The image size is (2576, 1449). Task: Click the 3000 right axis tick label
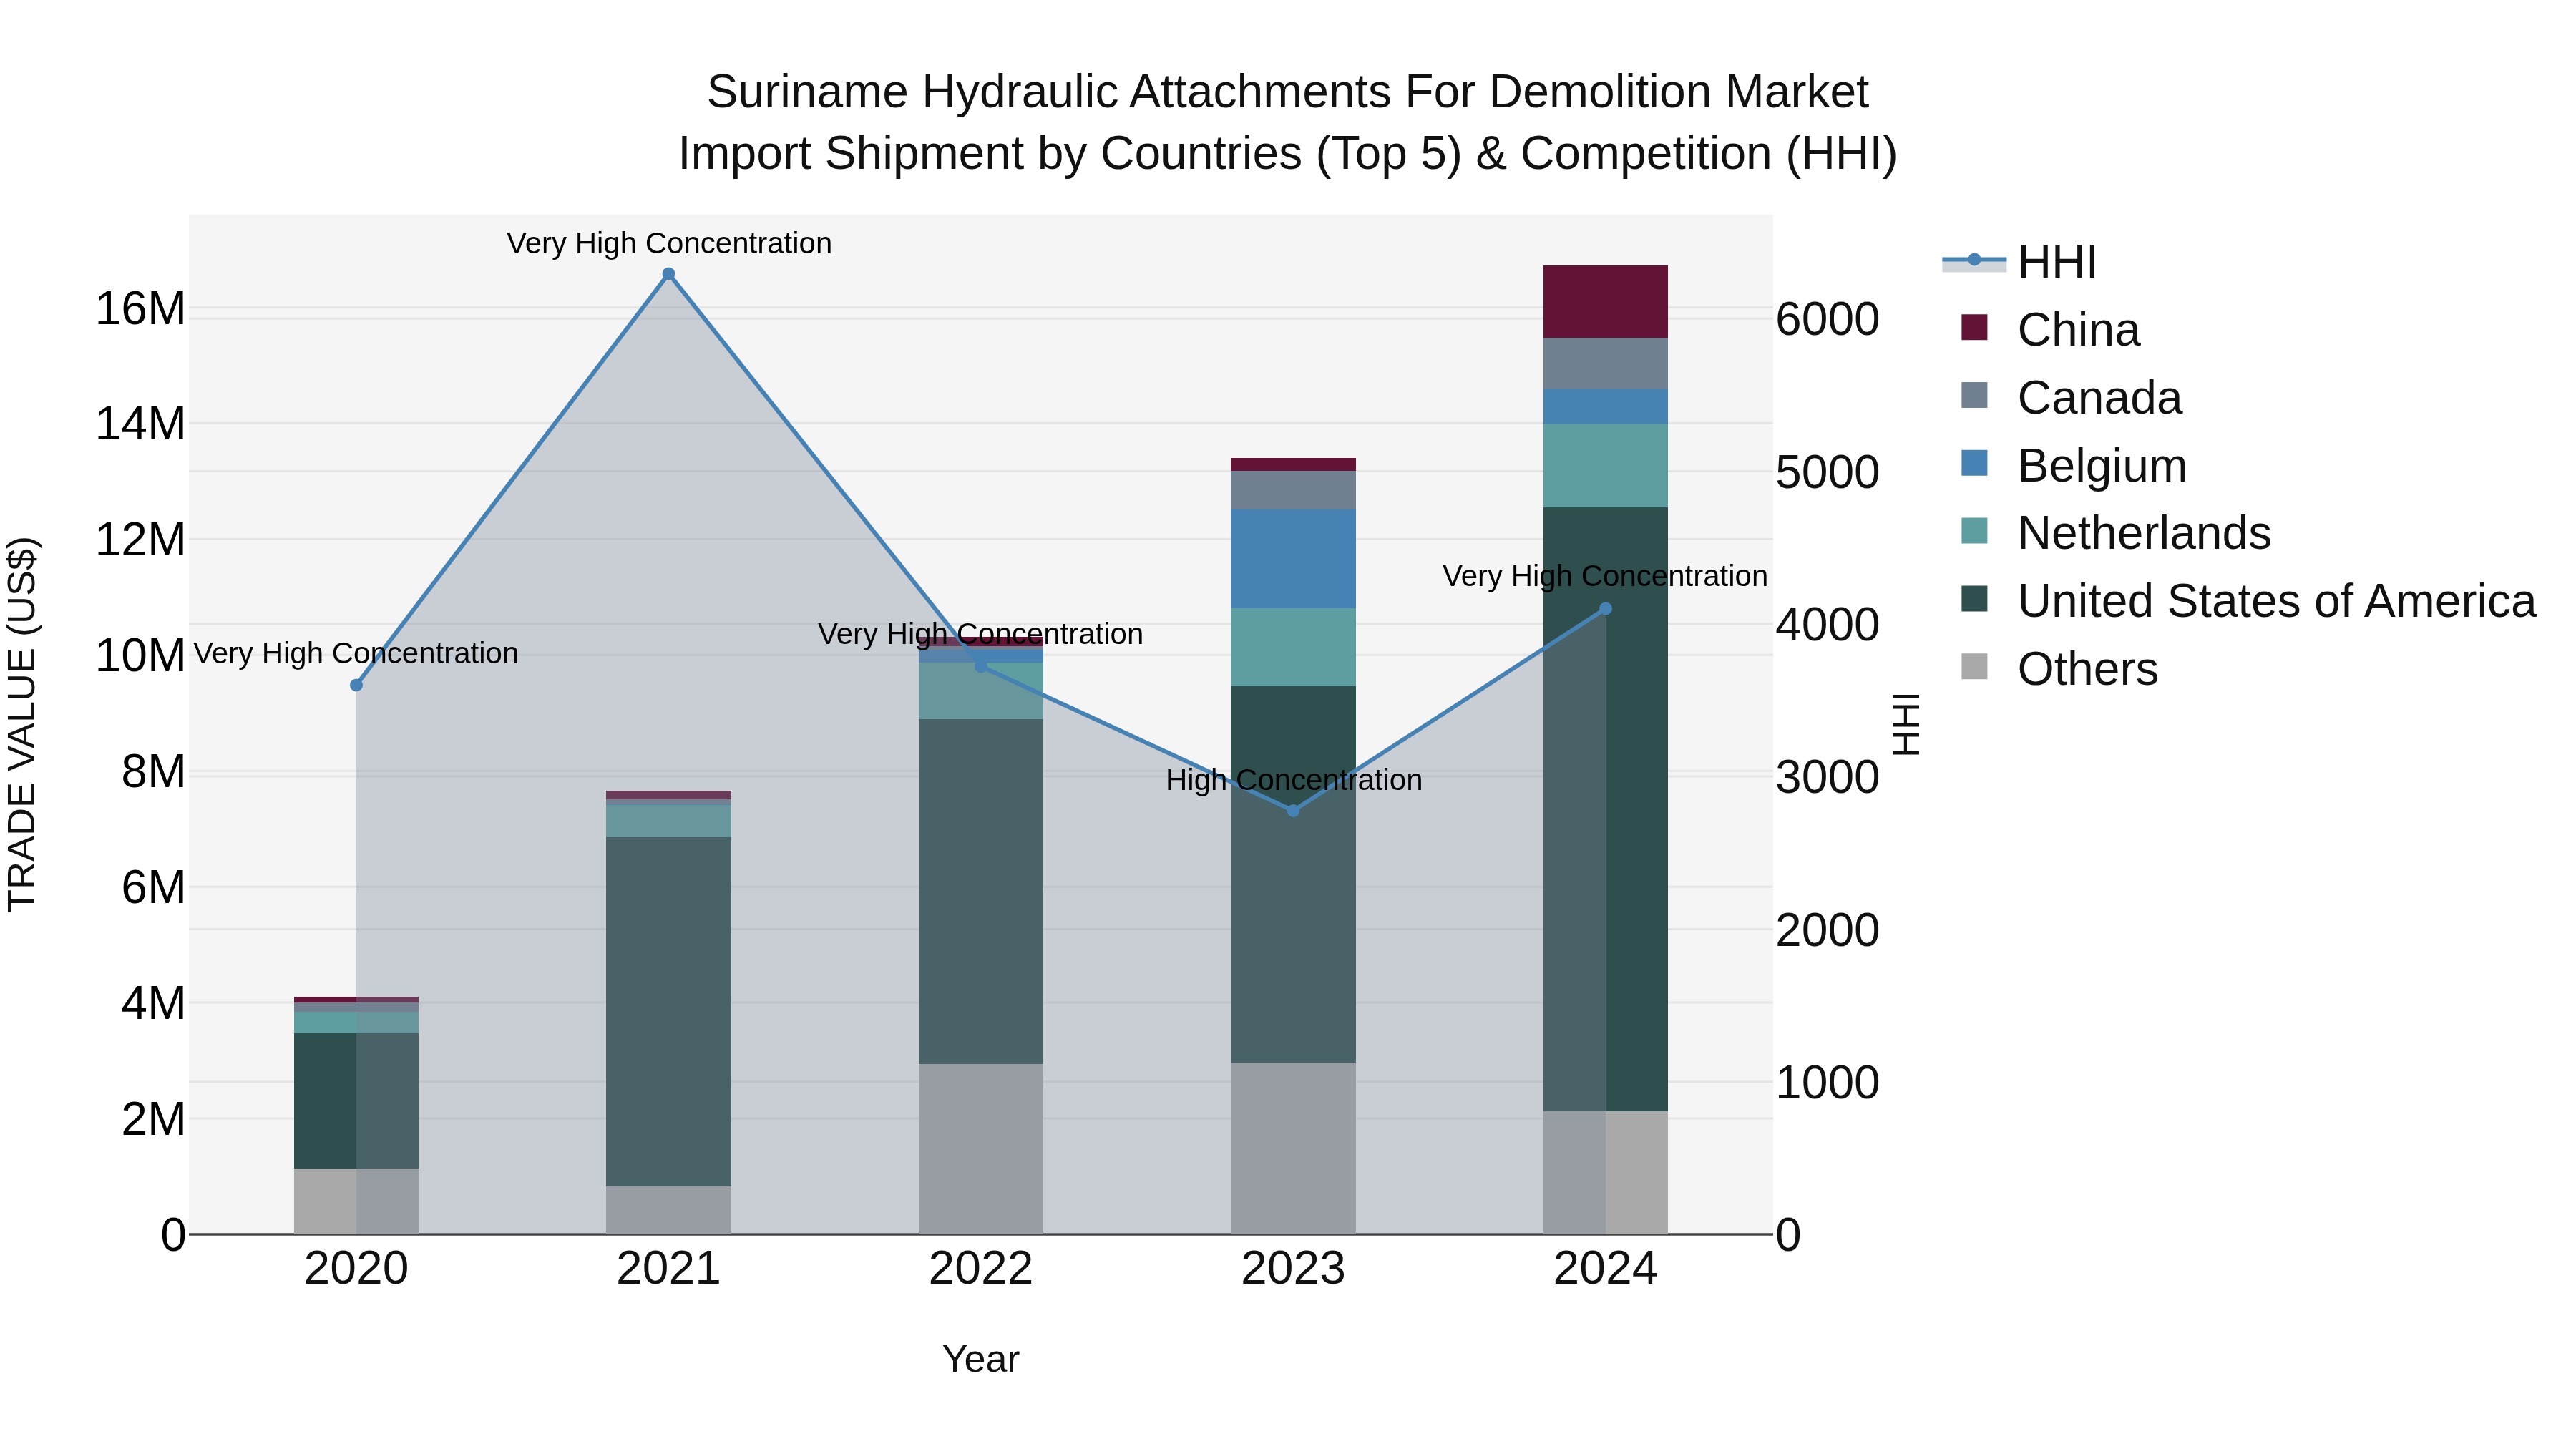click(1828, 777)
